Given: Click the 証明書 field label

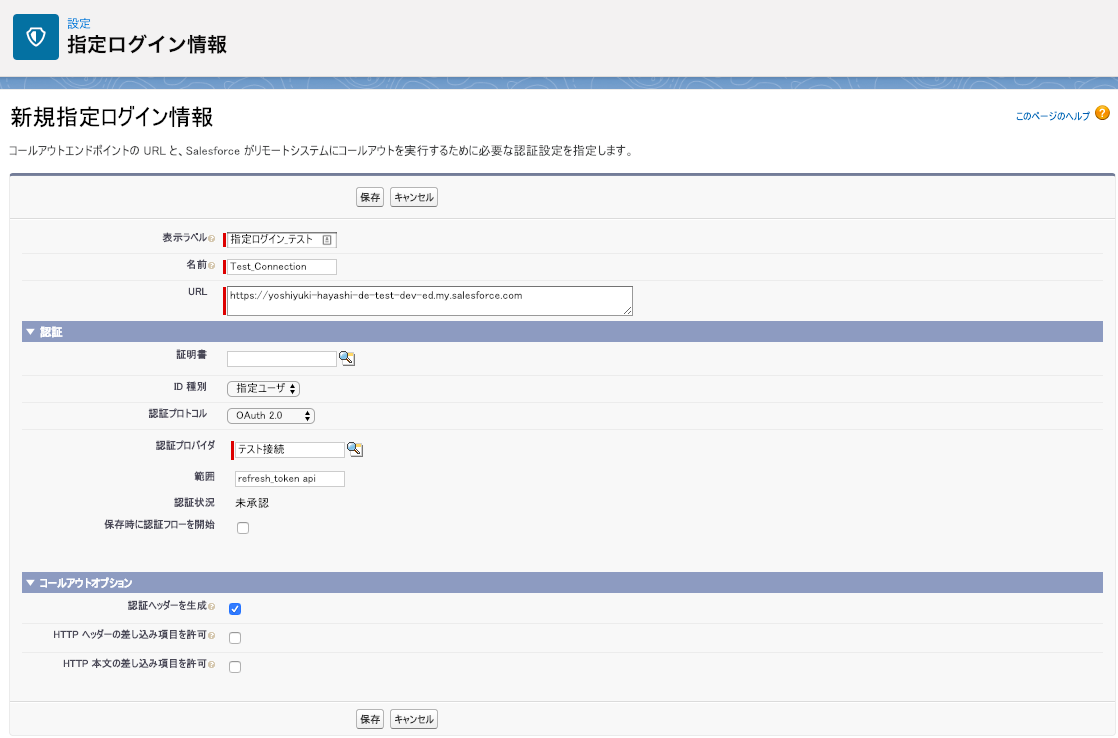Looking at the screenshot, I should (x=191, y=354).
